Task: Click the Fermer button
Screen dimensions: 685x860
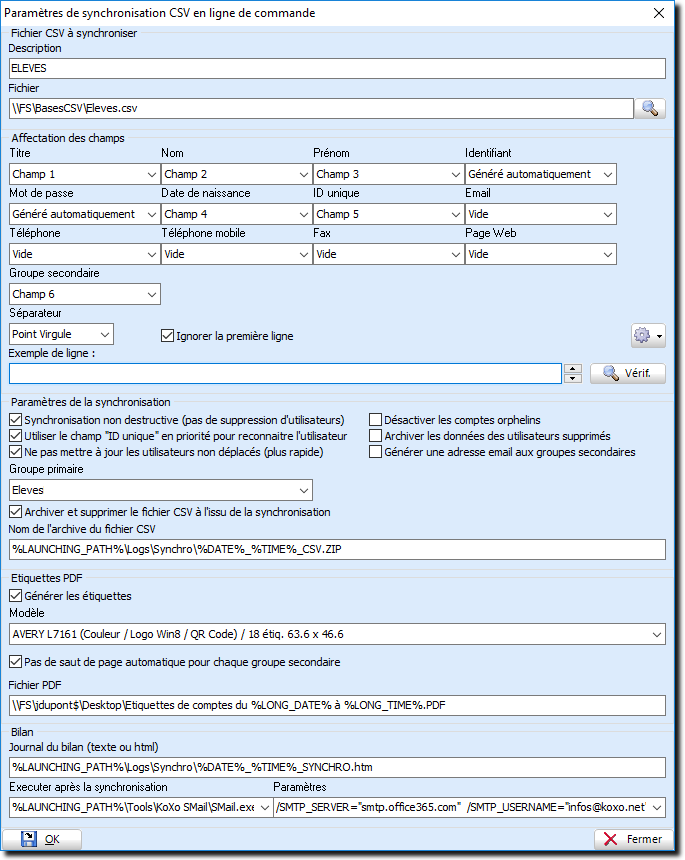Action: pyautogui.click(x=633, y=839)
